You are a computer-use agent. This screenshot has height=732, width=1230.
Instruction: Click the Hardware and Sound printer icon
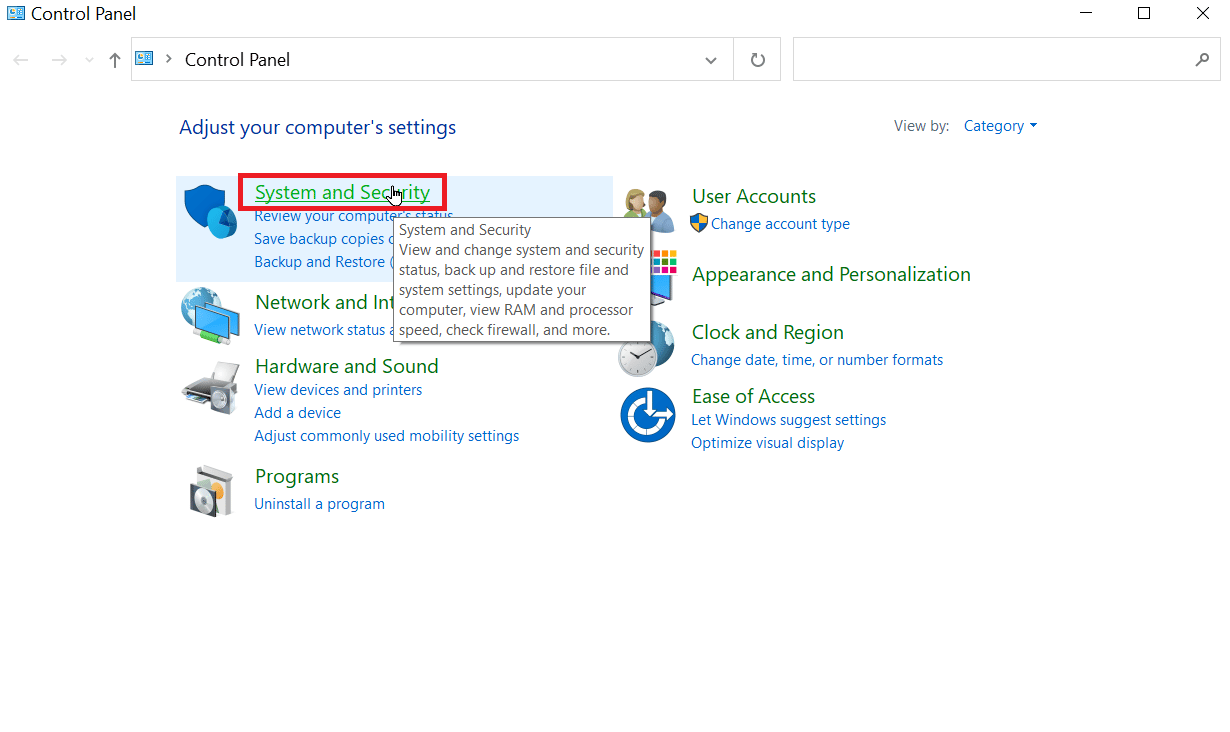tap(210, 389)
